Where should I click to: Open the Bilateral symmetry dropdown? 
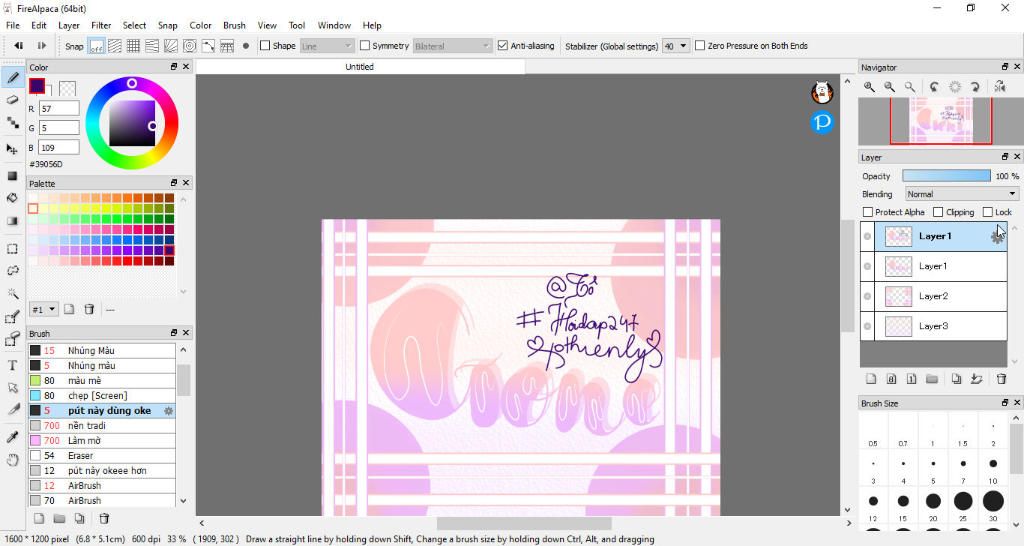pos(451,46)
